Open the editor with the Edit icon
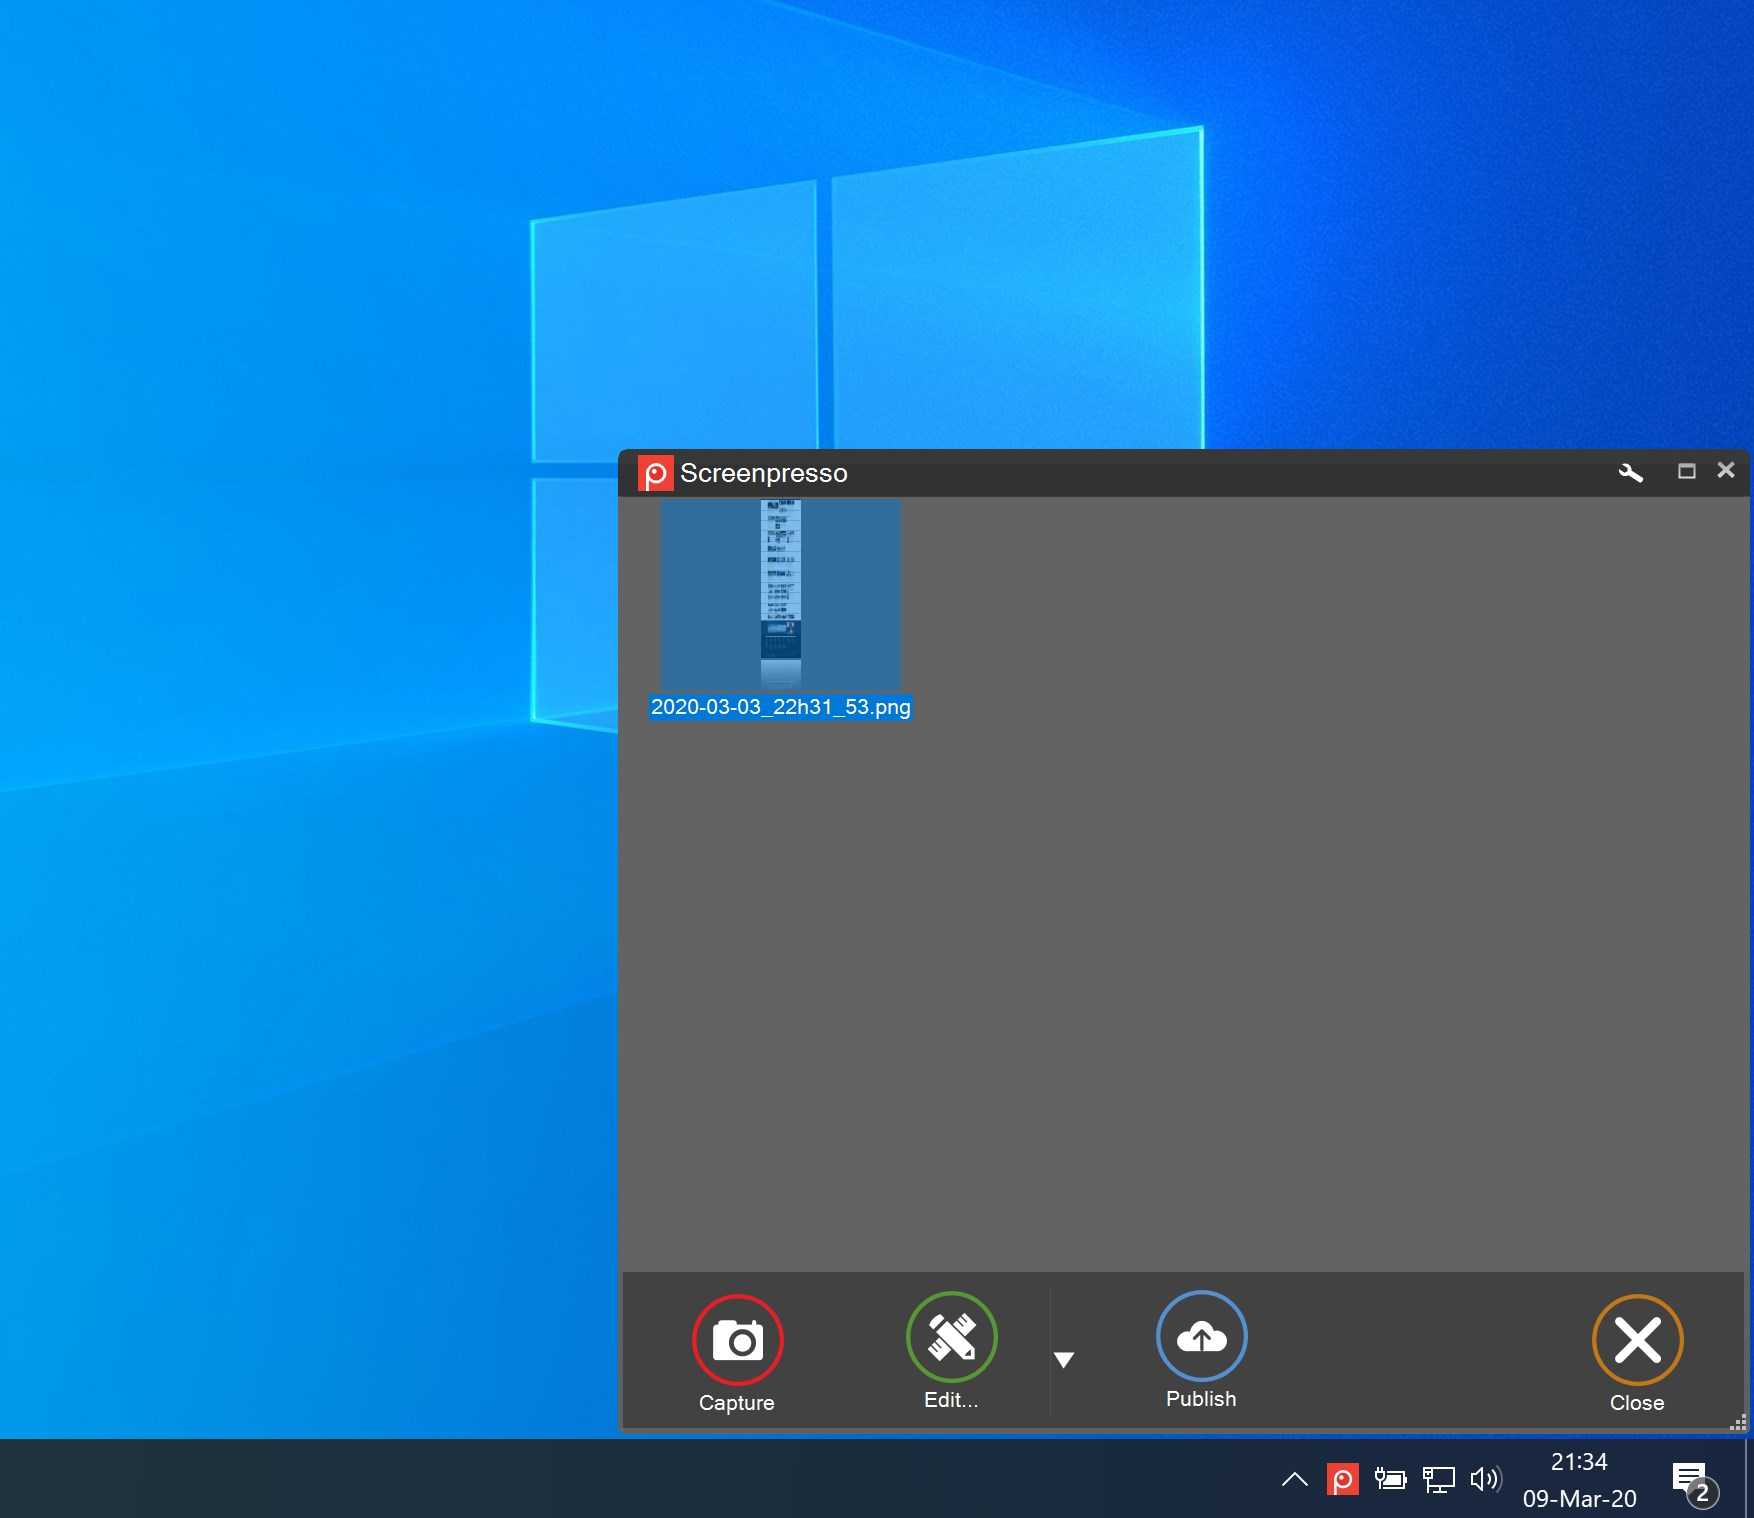The image size is (1754, 1518). coord(951,1338)
